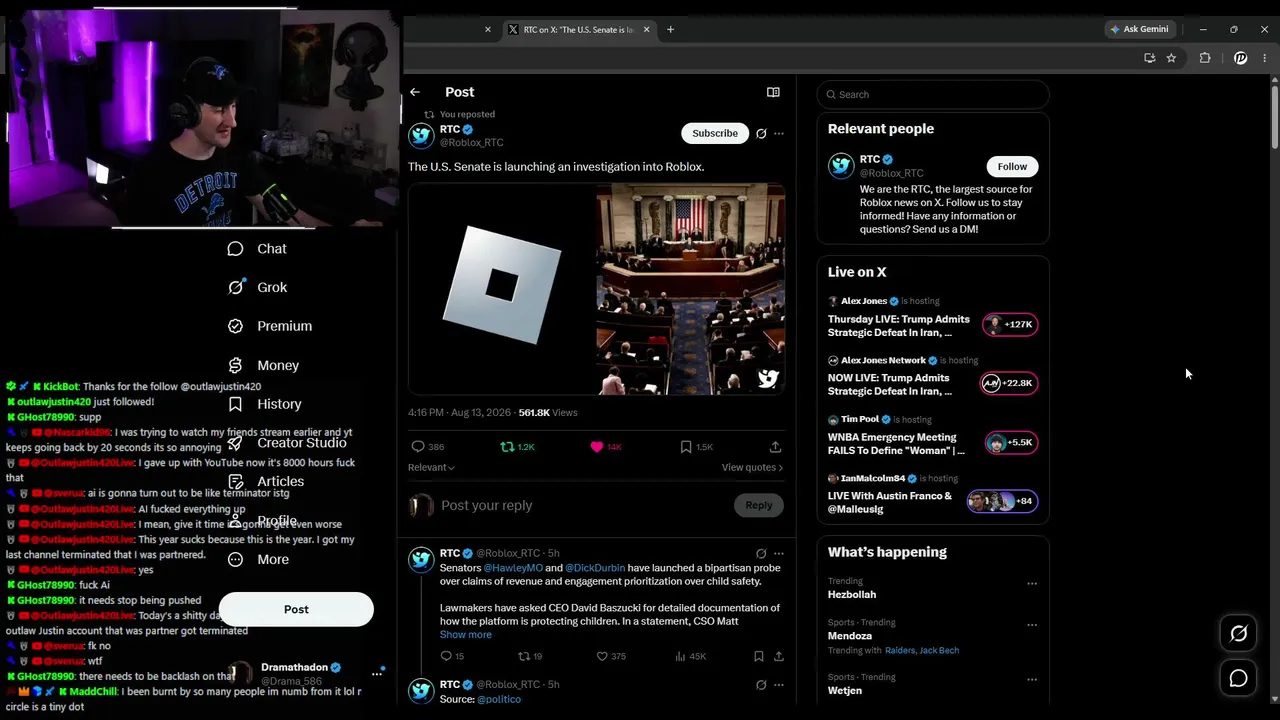The width and height of the screenshot is (1280, 720).
Task: Open more options on the Senators reply
Action: pyautogui.click(x=779, y=553)
